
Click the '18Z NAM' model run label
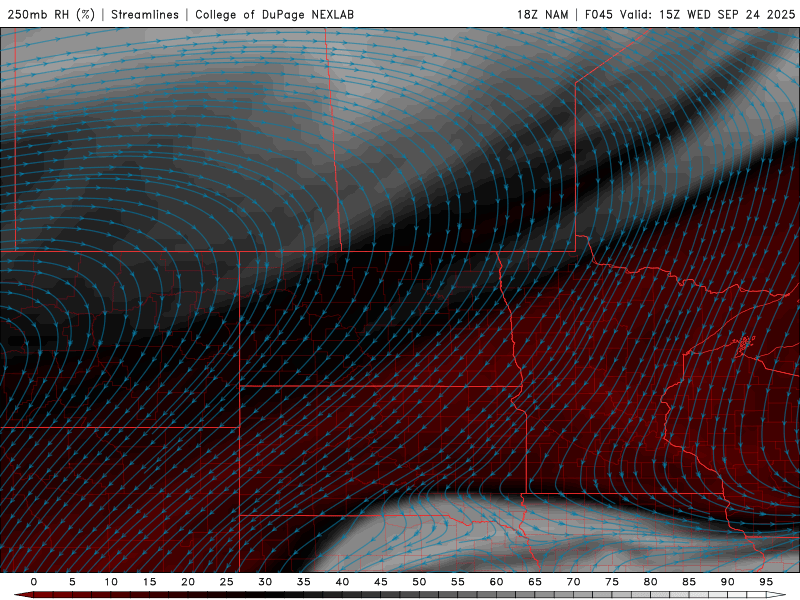coord(542,14)
